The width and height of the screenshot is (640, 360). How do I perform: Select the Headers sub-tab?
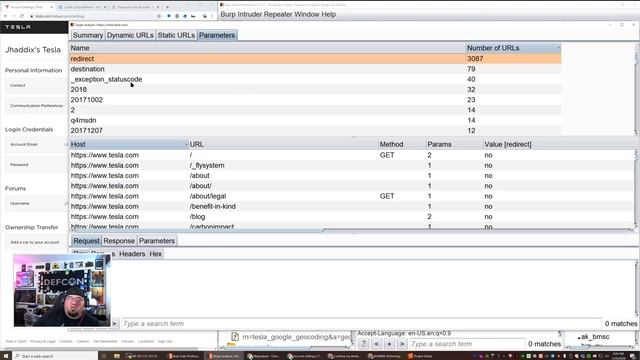[x=132, y=254]
